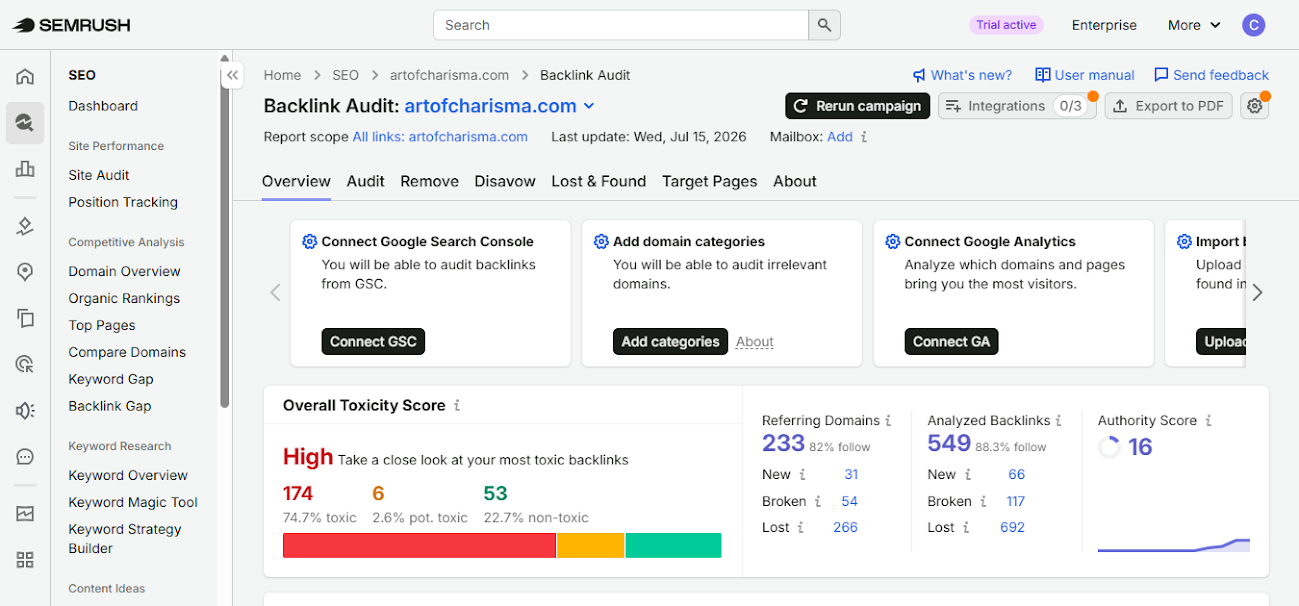Show next setup cards with right arrow

coord(1257,293)
